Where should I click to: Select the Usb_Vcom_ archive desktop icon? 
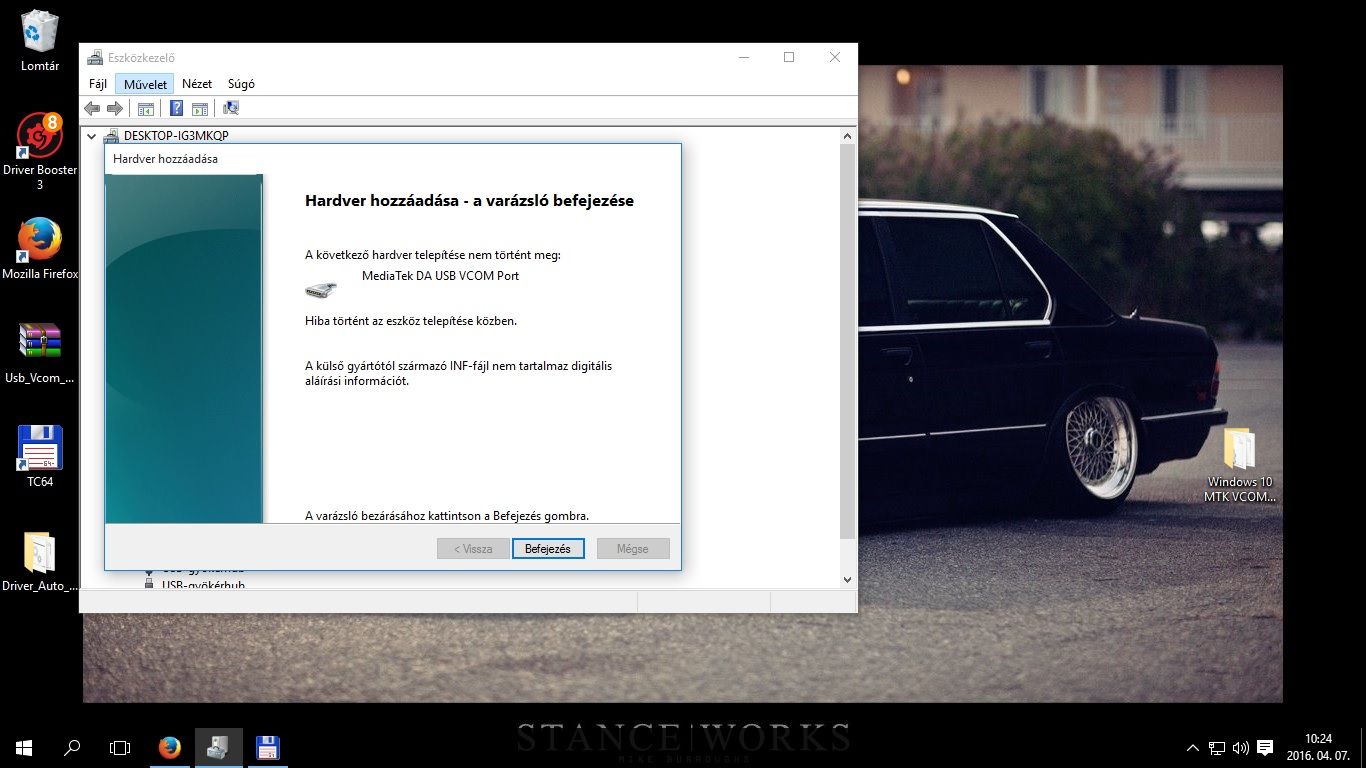pyautogui.click(x=40, y=353)
